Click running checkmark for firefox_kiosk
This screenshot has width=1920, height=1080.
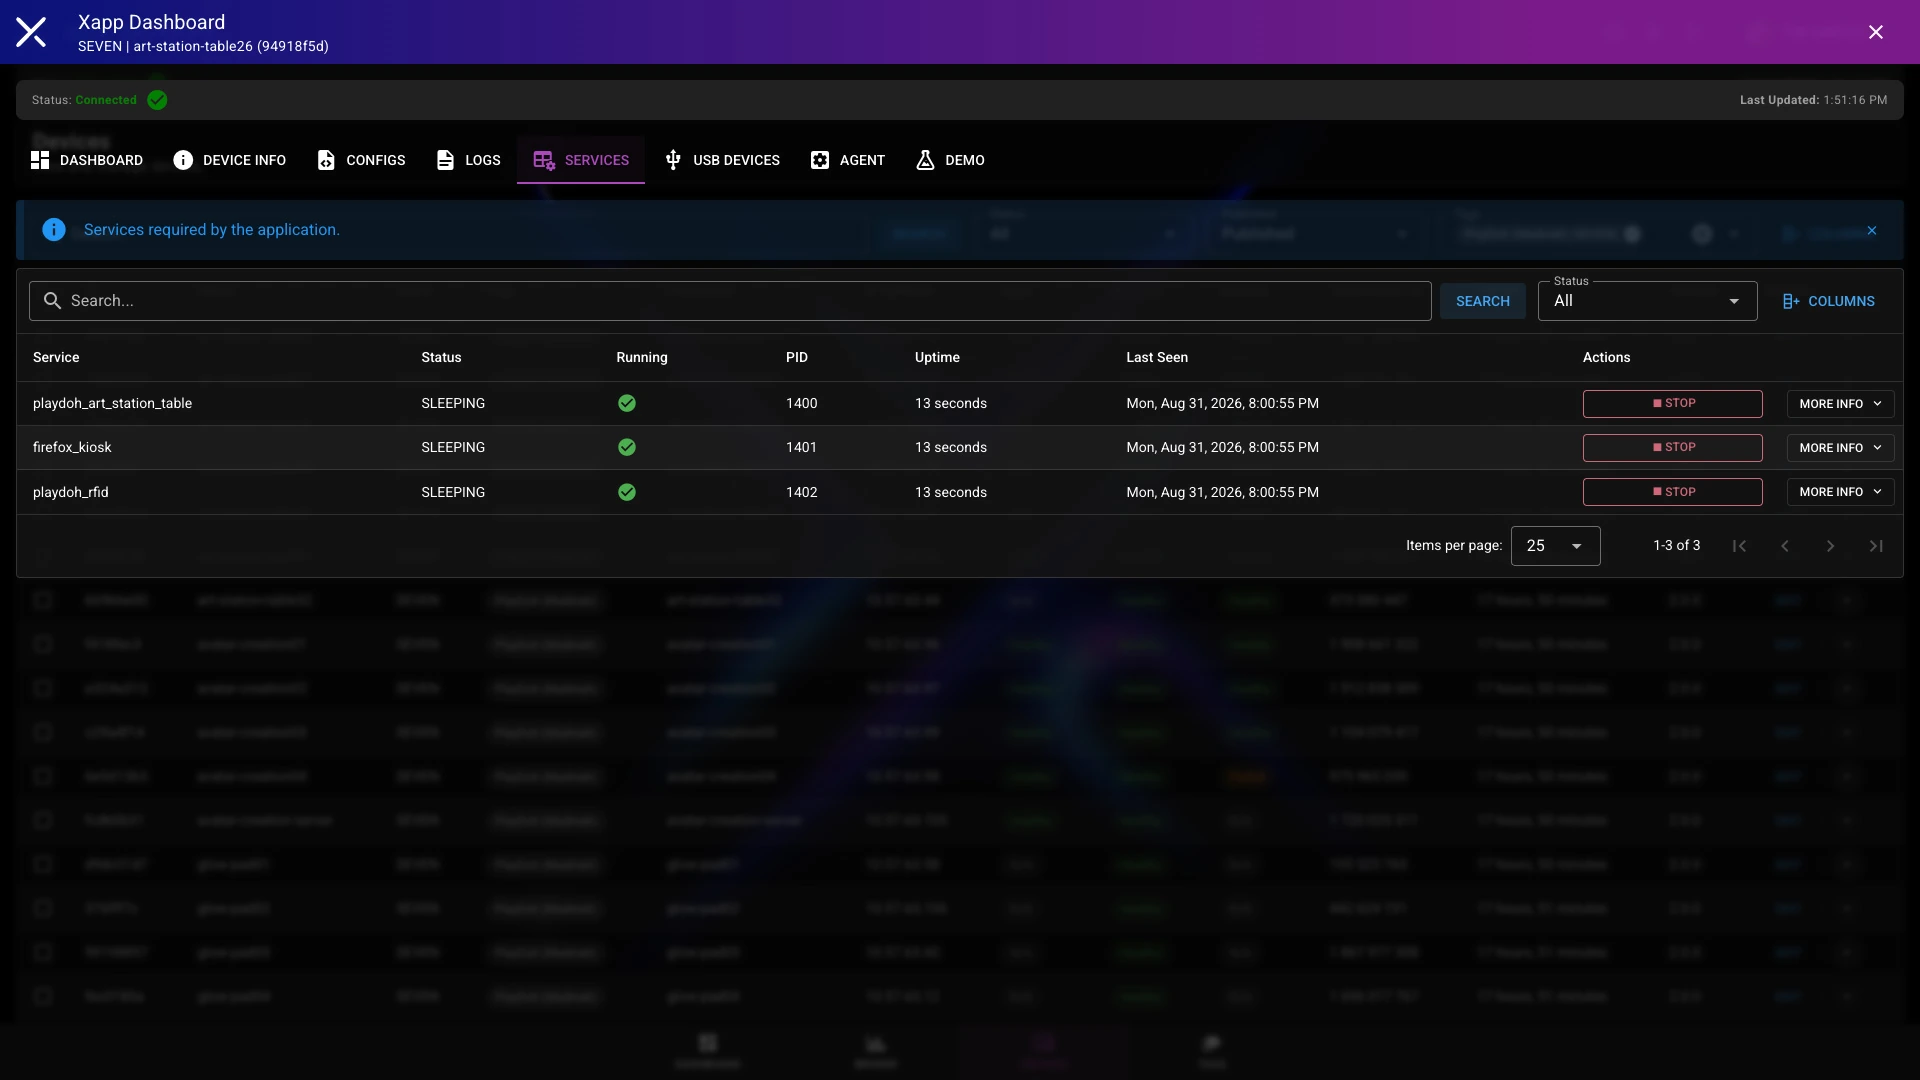(x=627, y=447)
